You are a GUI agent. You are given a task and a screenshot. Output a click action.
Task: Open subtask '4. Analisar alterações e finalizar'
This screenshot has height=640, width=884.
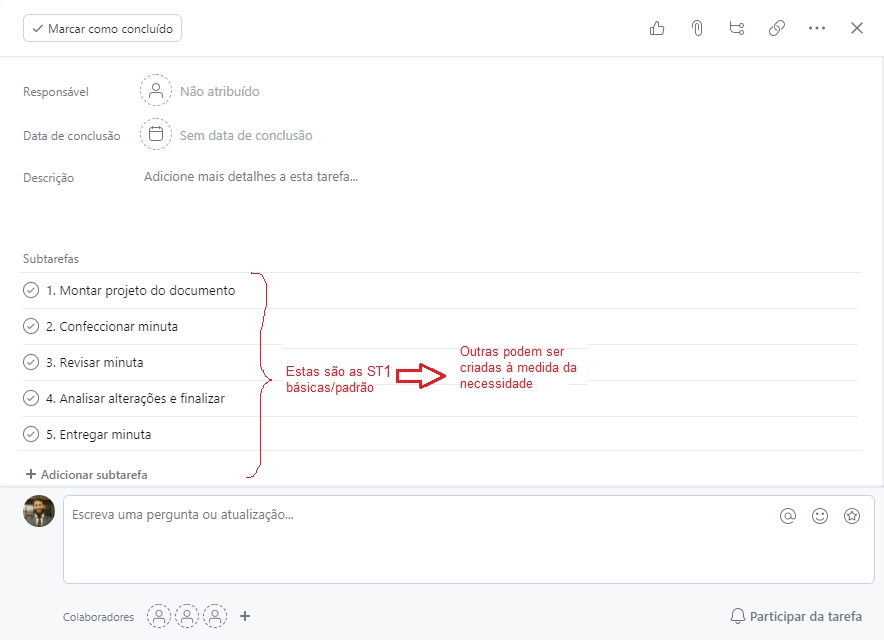pyautogui.click(x=135, y=399)
